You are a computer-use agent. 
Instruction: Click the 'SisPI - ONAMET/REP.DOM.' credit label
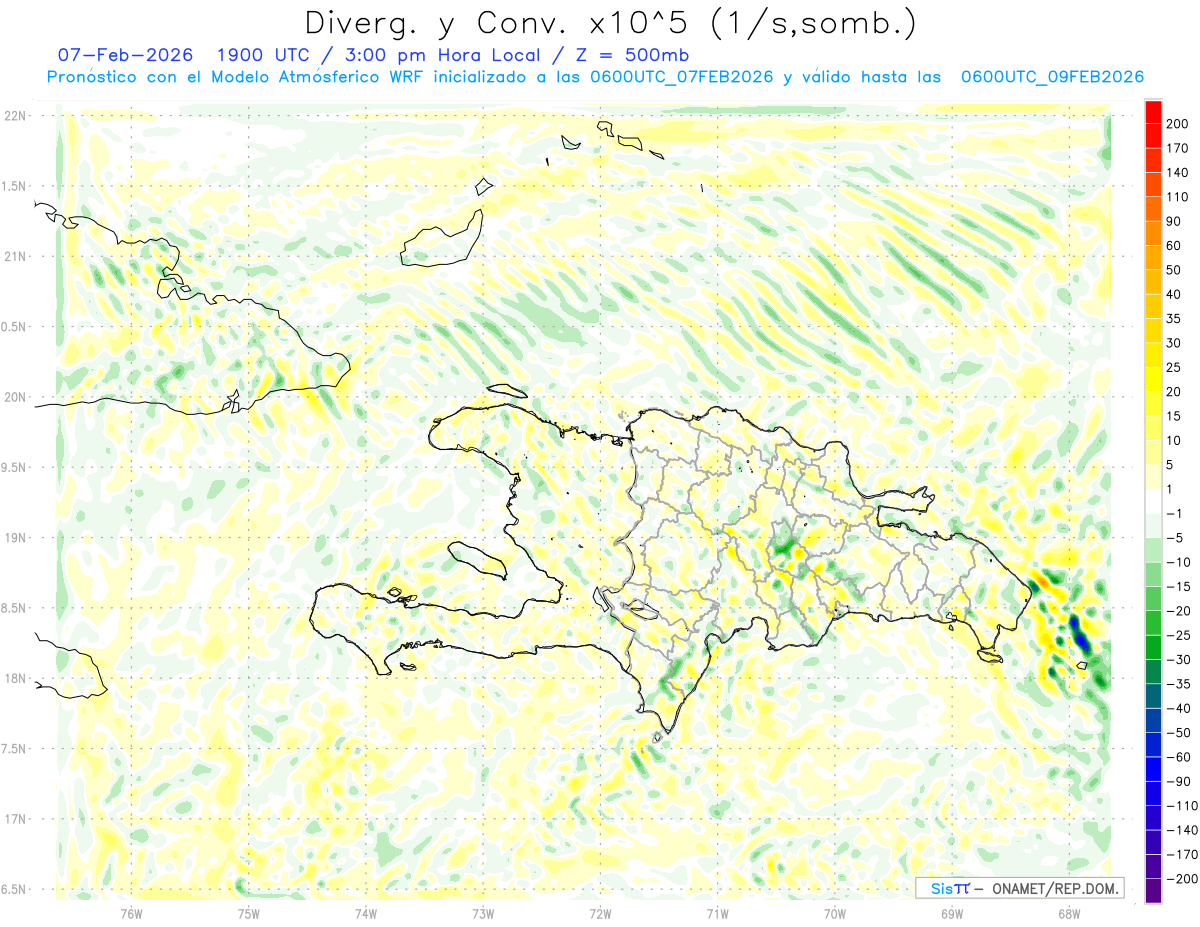(x=1020, y=887)
